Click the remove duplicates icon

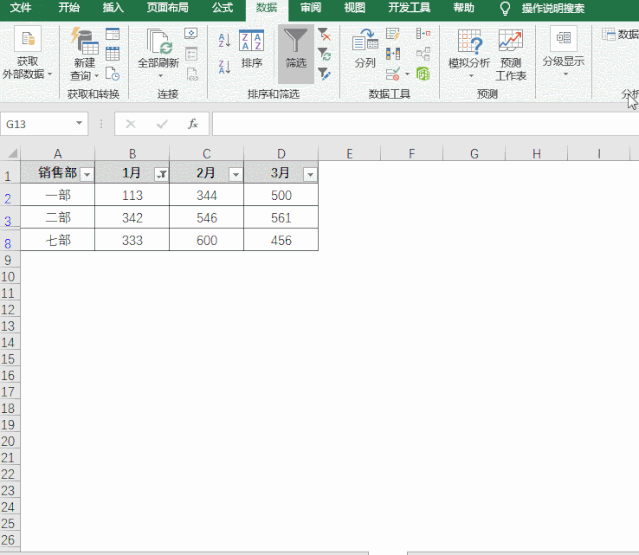[393, 54]
